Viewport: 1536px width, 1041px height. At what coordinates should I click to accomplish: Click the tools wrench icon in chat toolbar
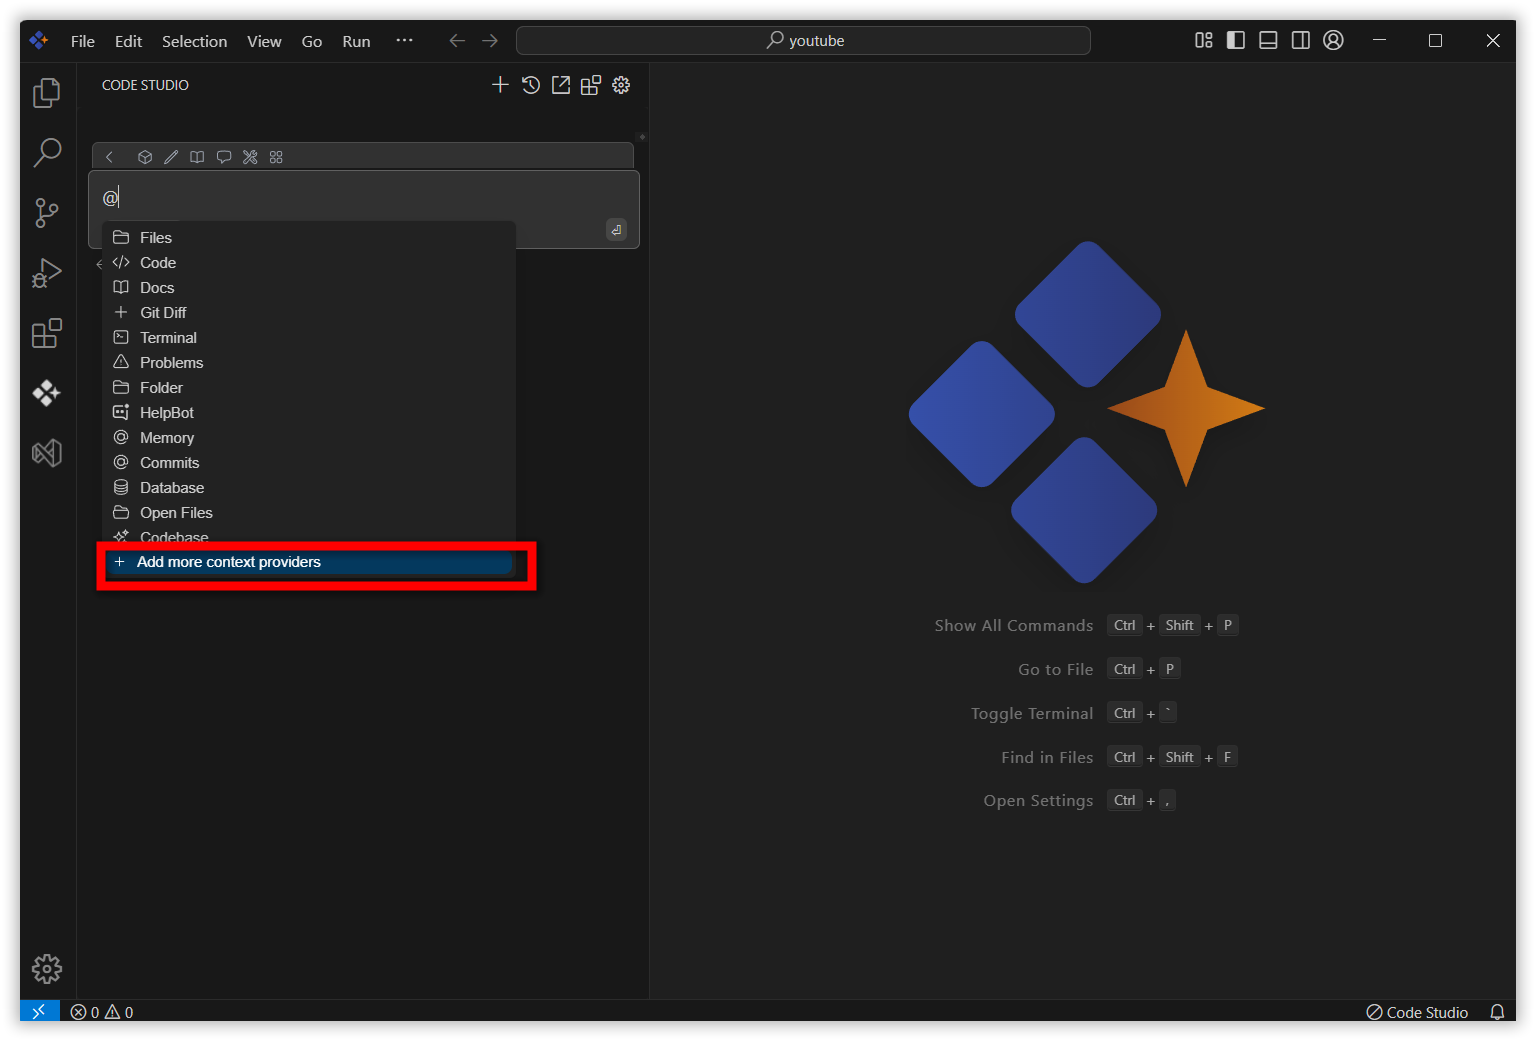pyautogui.click(x=250, y=157)
